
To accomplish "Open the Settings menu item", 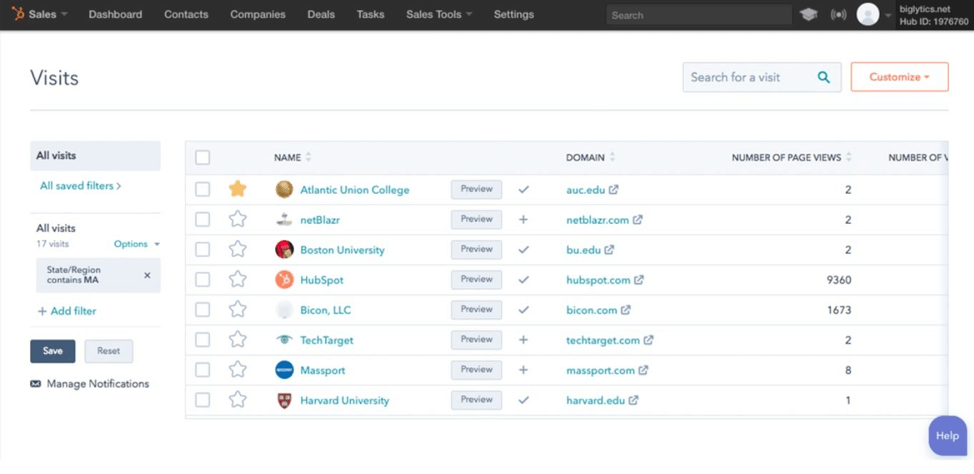I will [514, 14].
